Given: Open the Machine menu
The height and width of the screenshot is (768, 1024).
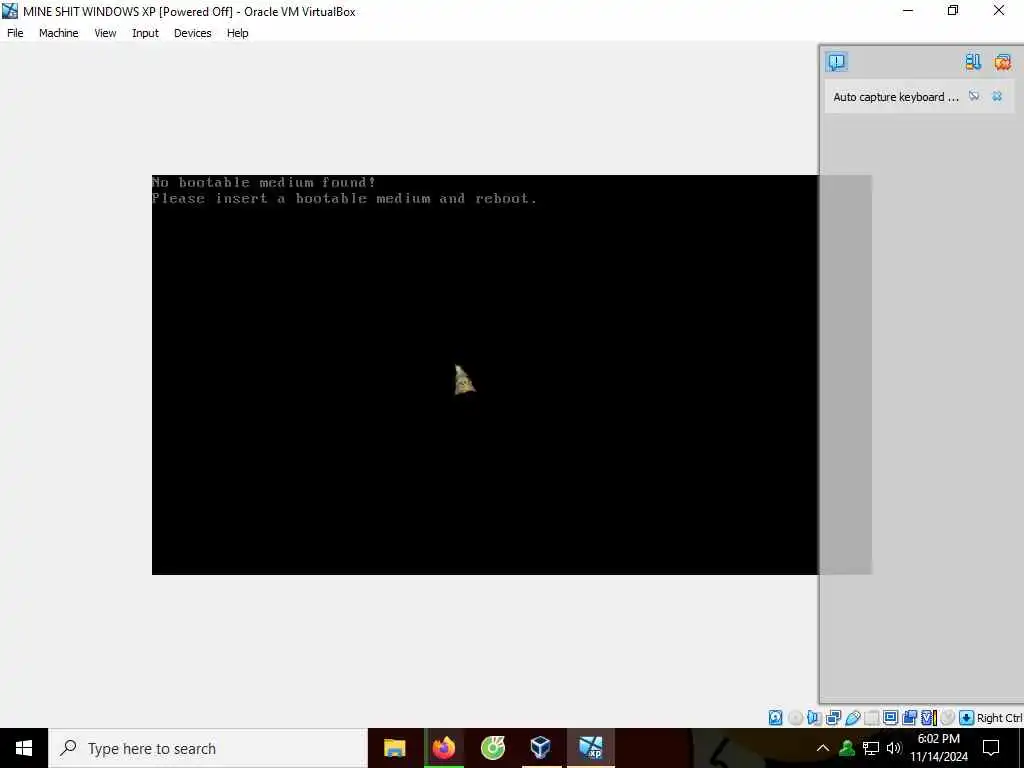Looking at the screenshot, I should point(58,33).
